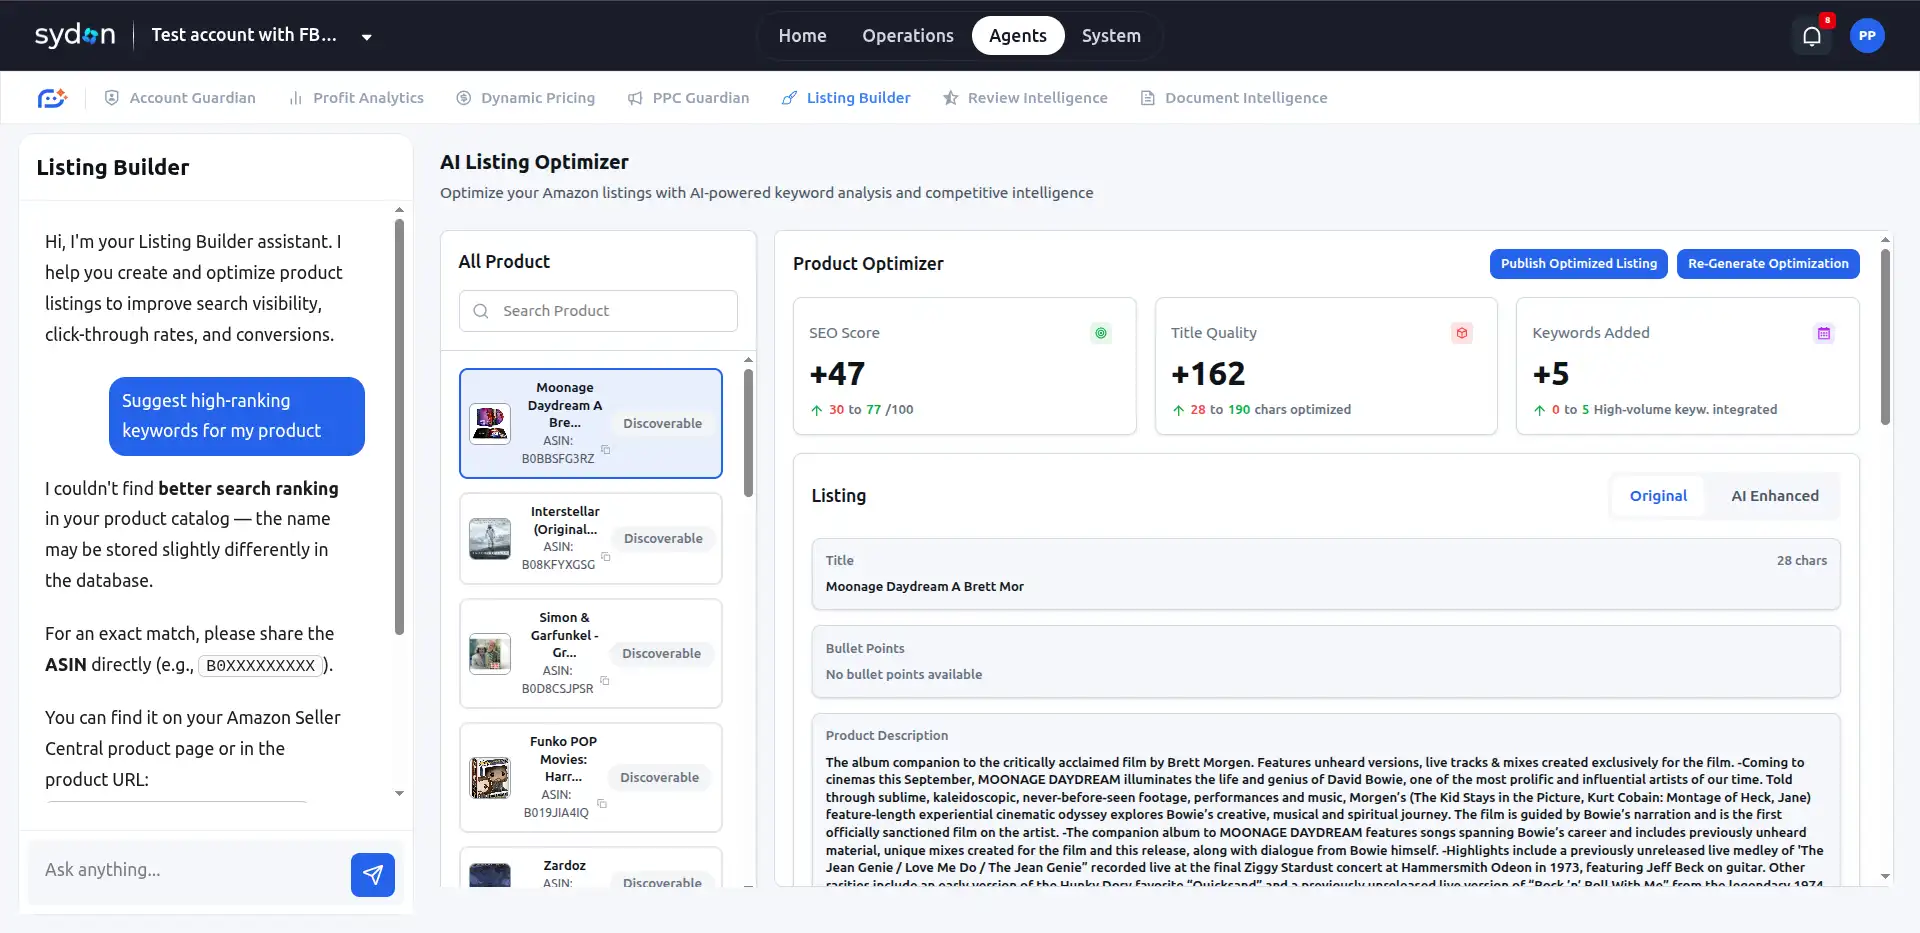Viewport: 1920px width, 933px height.
Task: Show the Original listing version
Action: tap(1658, 496)
